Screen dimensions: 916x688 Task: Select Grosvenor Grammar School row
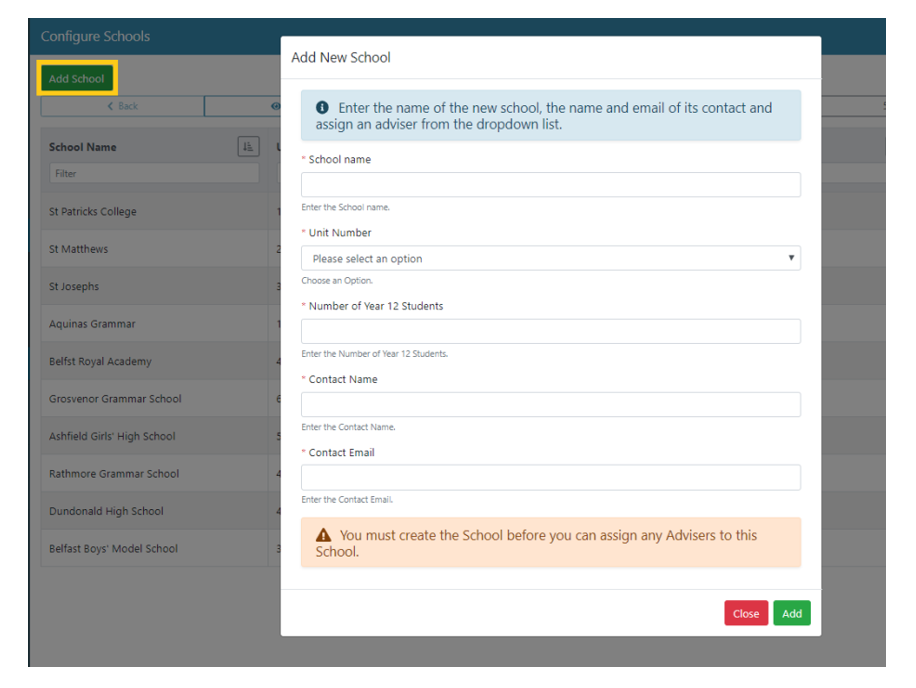pyautogui.click(x=161, y=398)
